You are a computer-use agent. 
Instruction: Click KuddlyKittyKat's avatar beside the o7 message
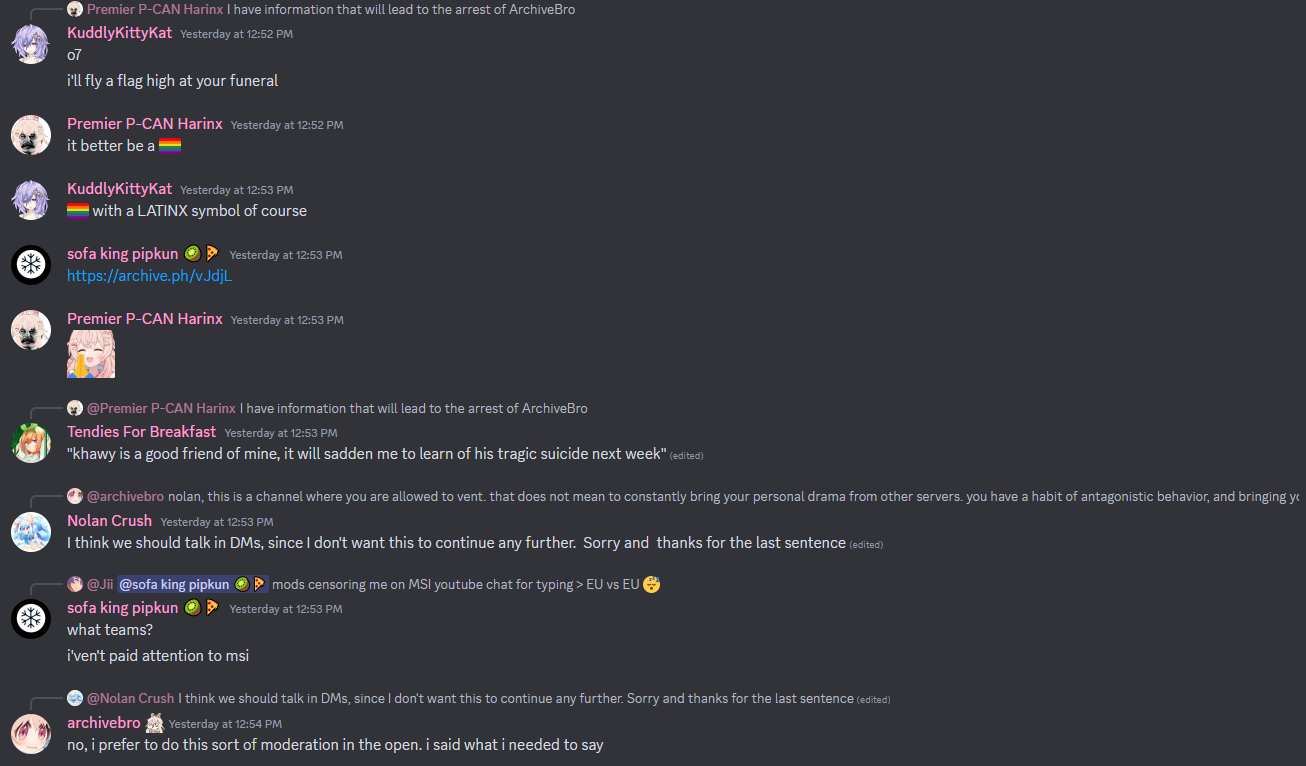[30, 44]
